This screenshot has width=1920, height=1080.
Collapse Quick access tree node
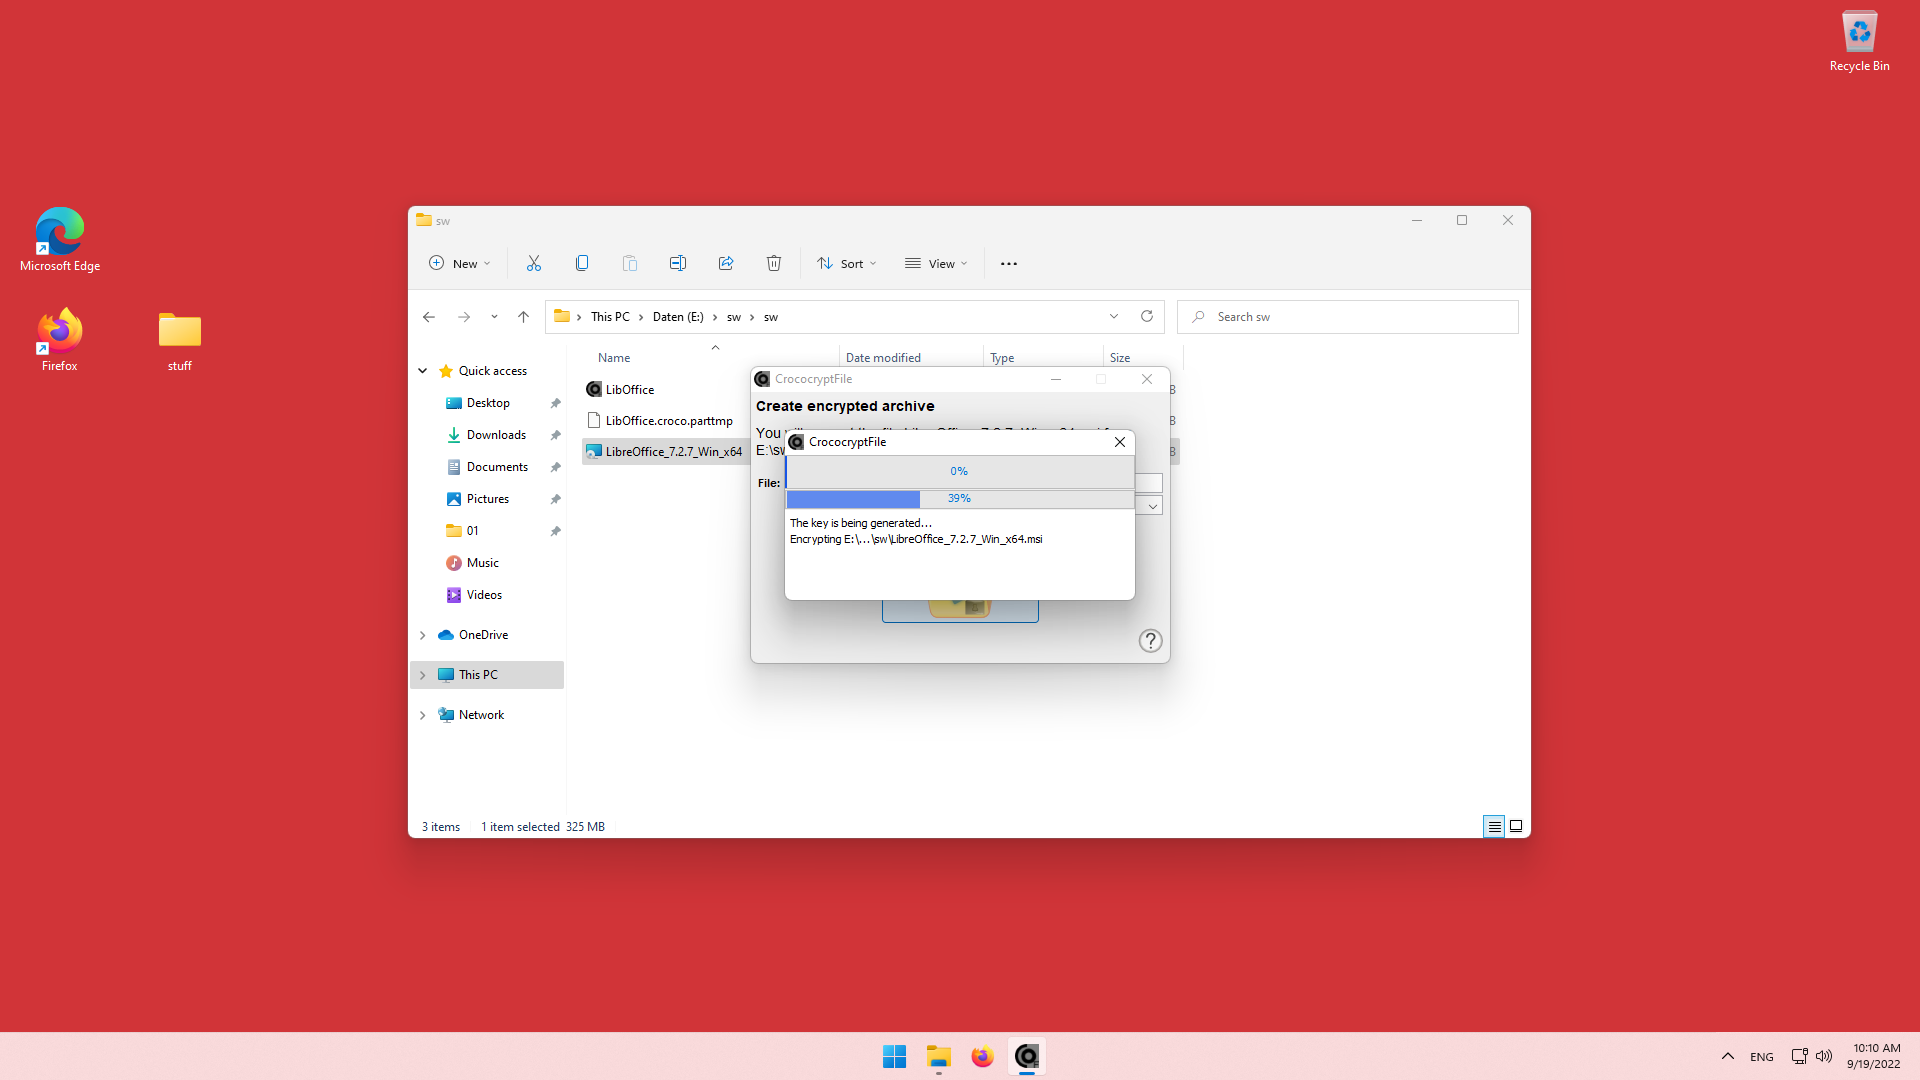click(423, 371)
